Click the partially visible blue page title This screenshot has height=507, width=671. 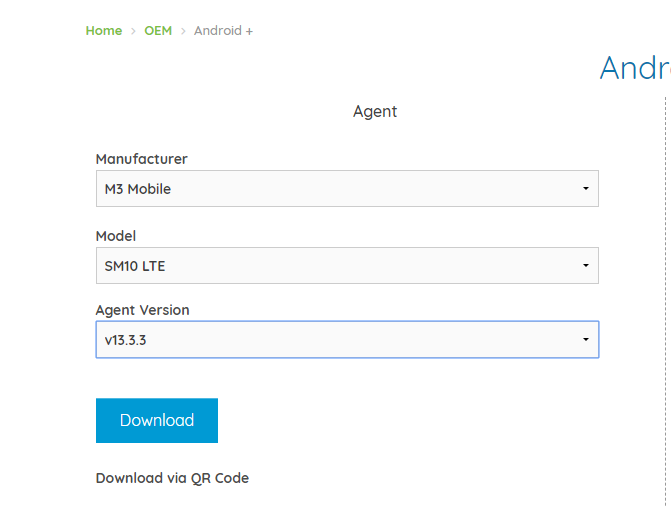click(x=634, y=68)
